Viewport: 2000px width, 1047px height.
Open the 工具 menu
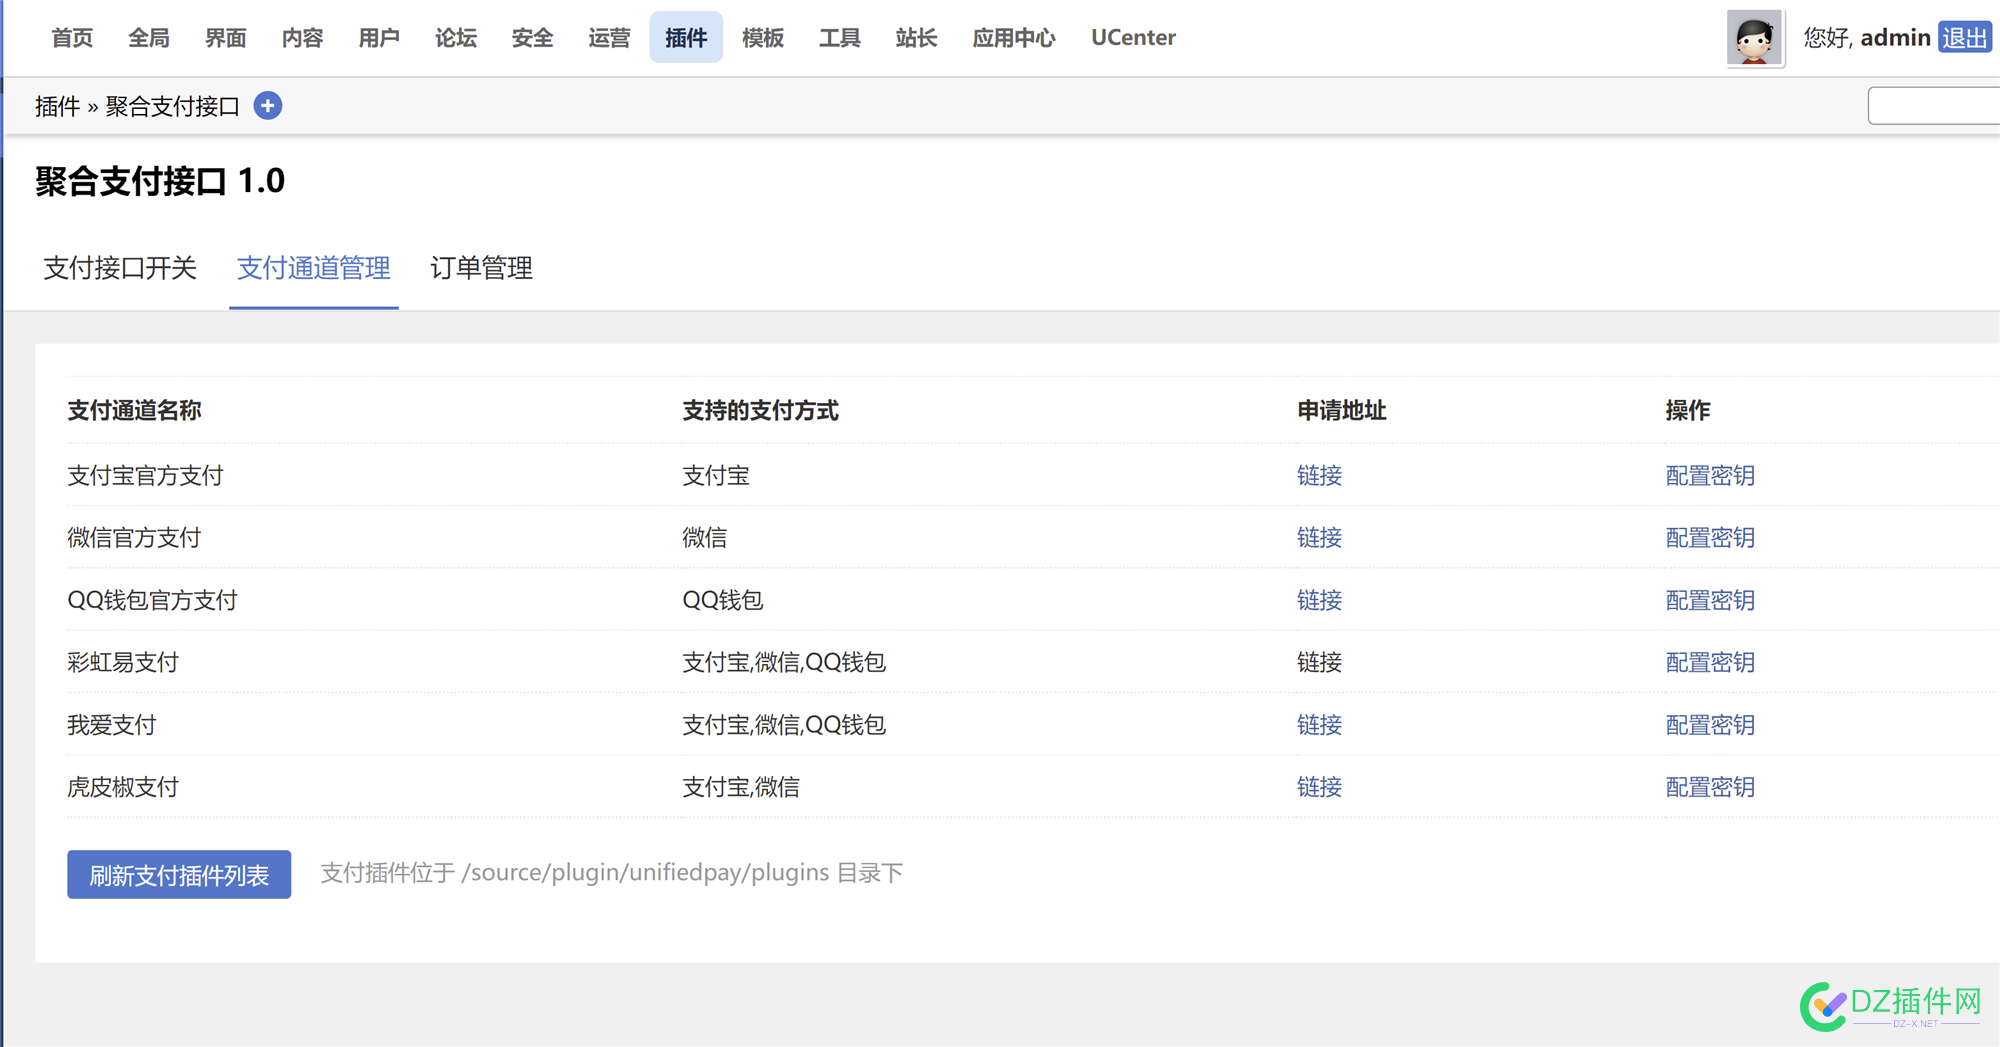[x=840, y=38]
